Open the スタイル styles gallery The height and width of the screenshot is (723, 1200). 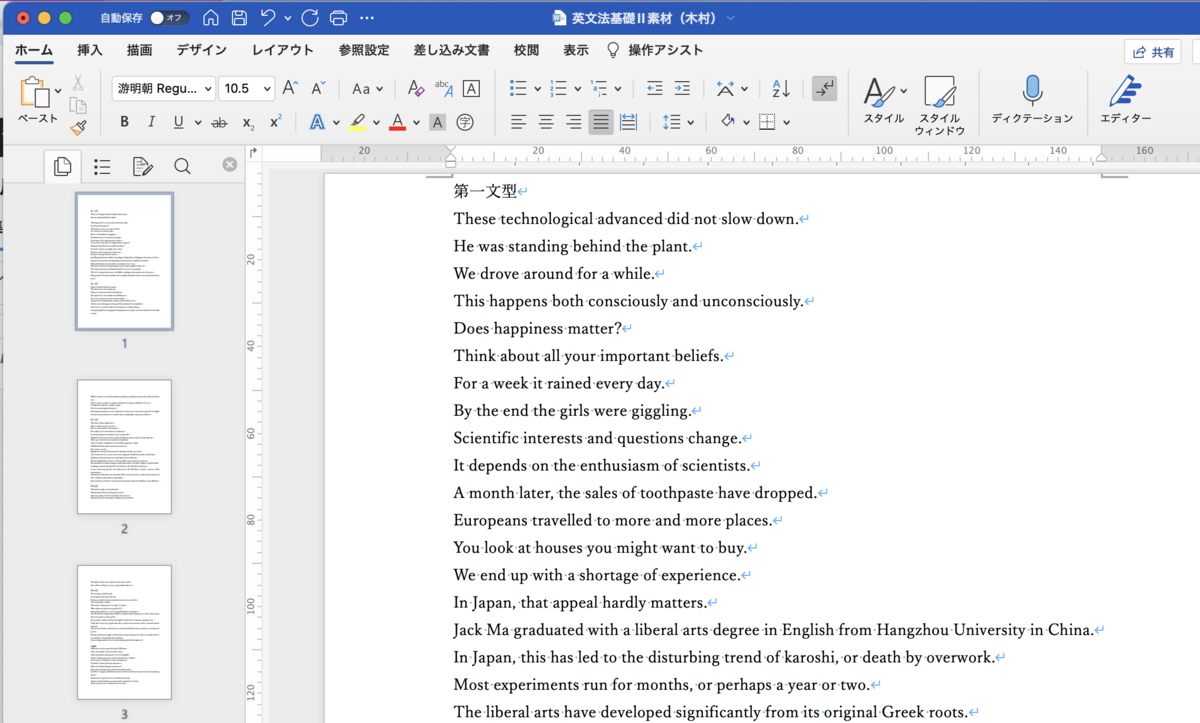pyautogui.click(x=884, y=100)
